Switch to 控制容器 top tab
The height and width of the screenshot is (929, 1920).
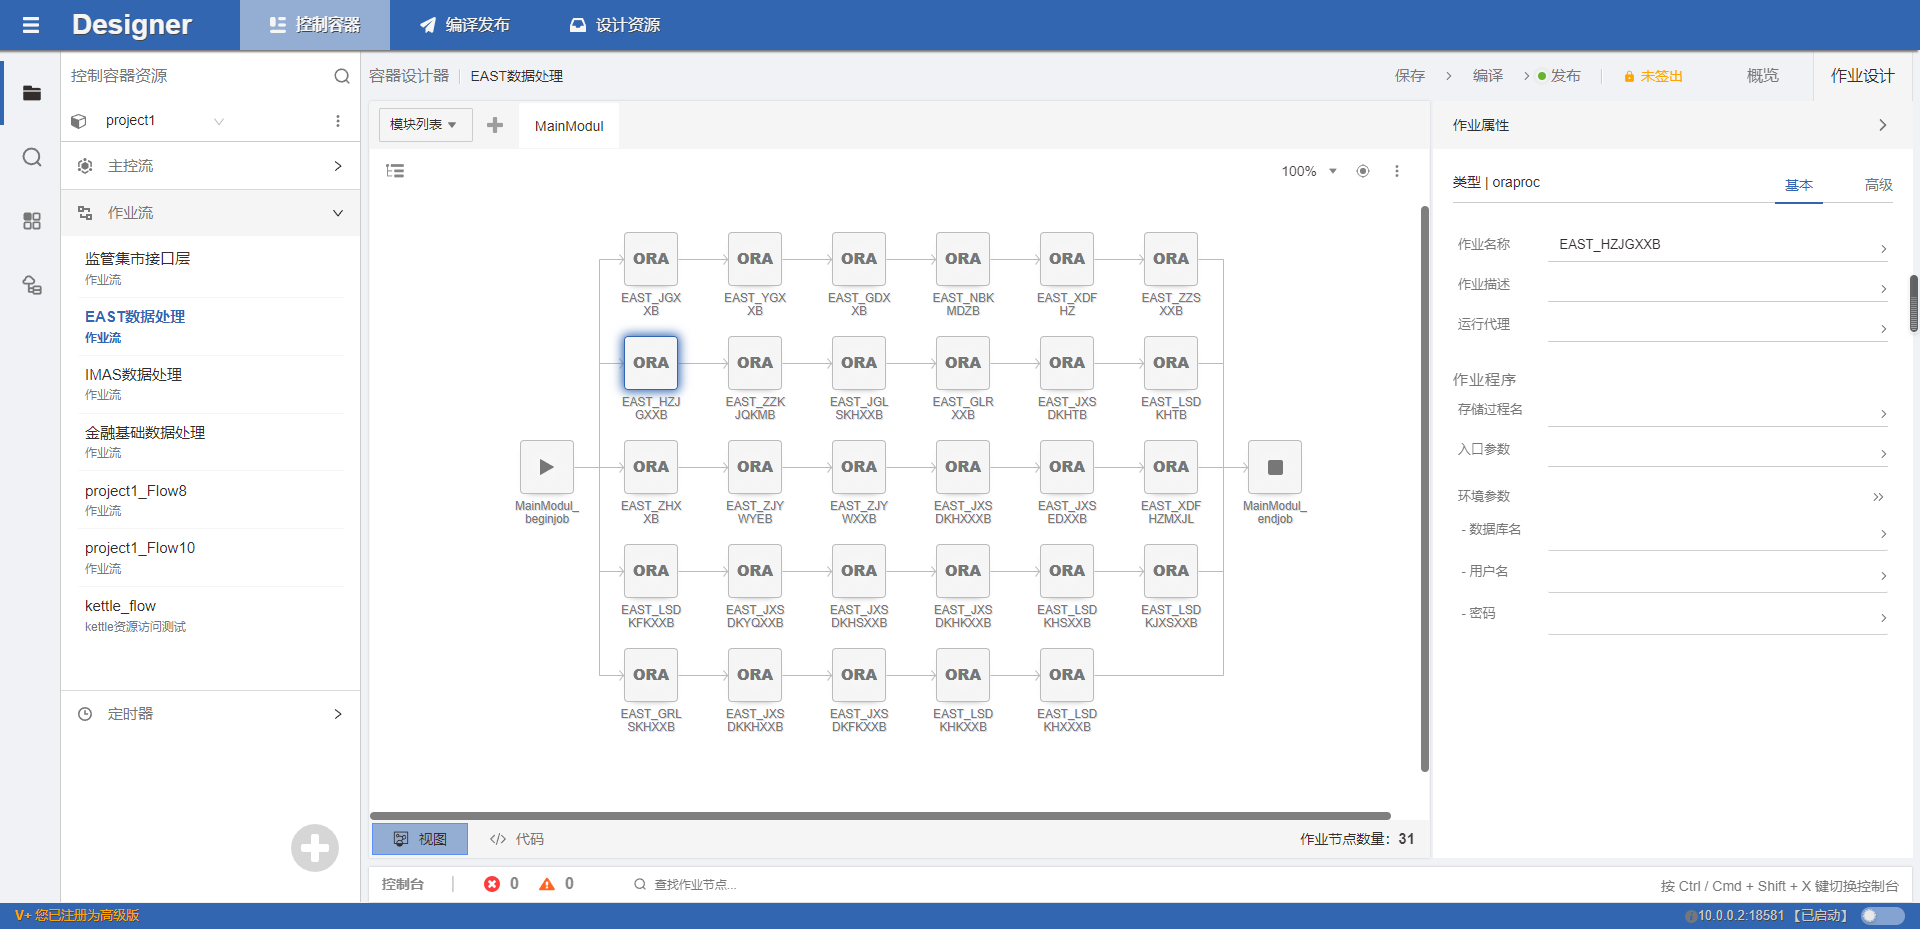[315, 25]
